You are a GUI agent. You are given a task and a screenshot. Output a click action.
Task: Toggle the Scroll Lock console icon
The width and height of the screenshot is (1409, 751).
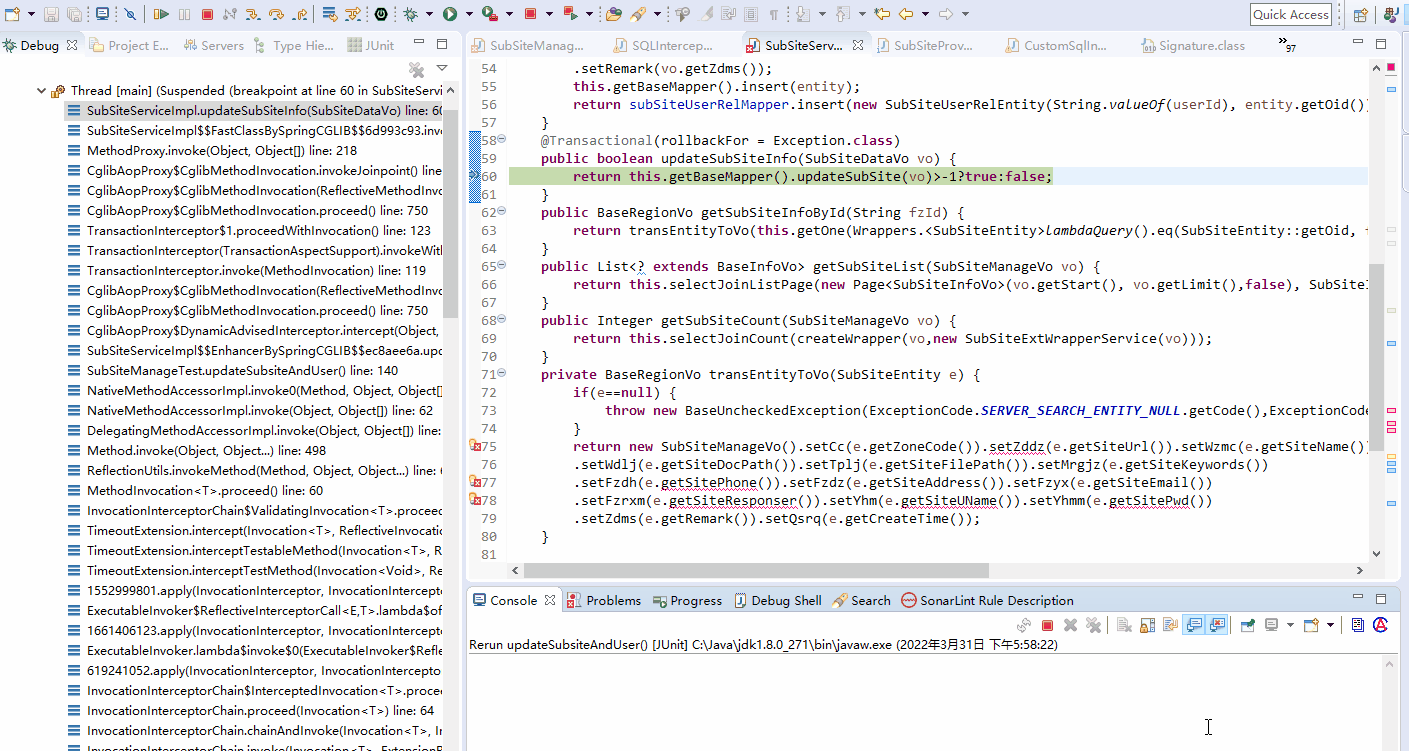click(1147, 625)
